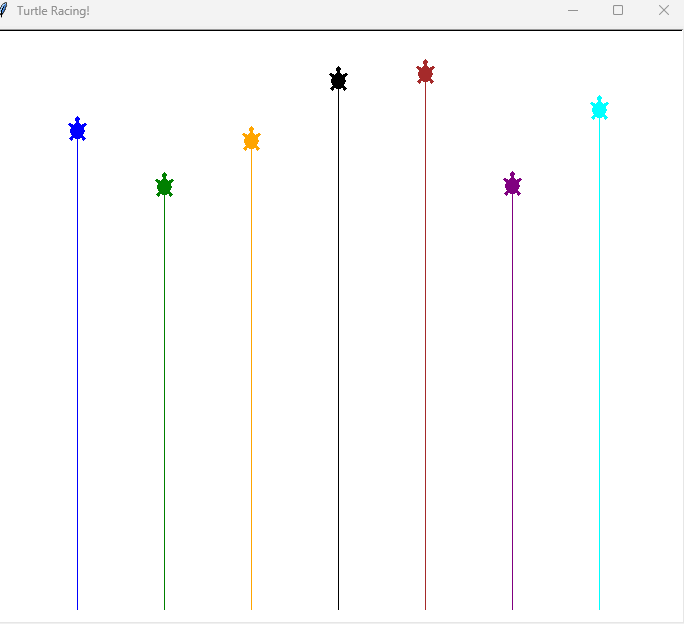Click the brown turtle

click(425, 73)
